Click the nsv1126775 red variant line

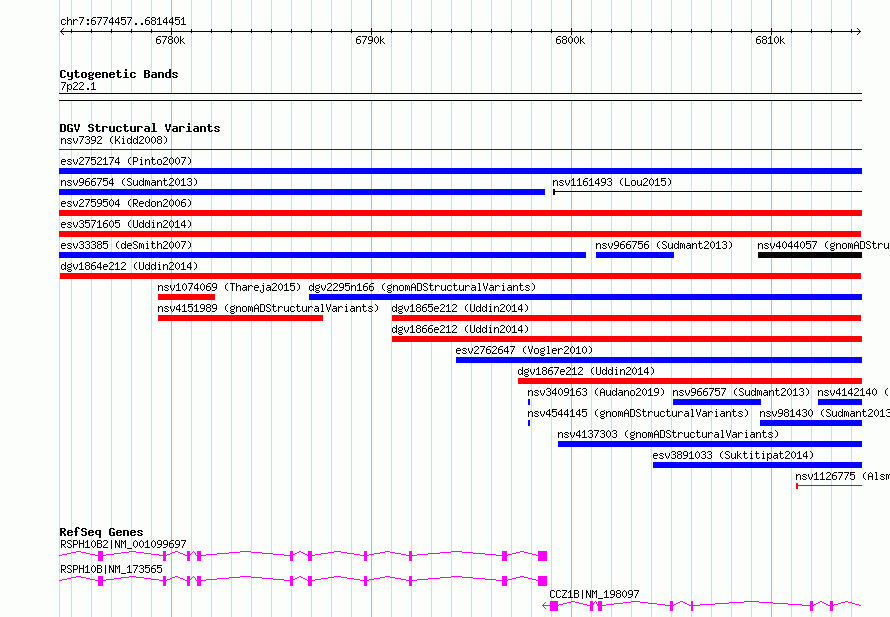click(x=829, y=486)
